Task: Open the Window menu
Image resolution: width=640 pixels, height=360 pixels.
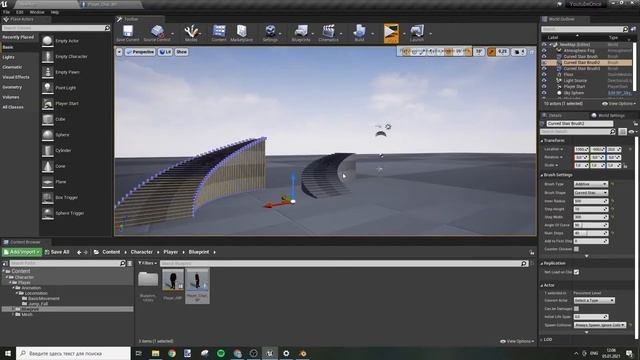Action: pyautogui.click(x=37, y=12)
